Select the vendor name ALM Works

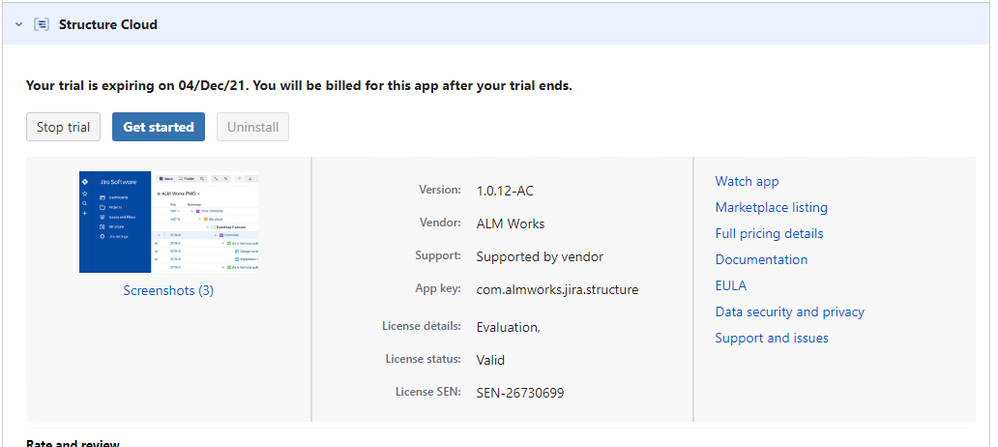click(510, 224)
